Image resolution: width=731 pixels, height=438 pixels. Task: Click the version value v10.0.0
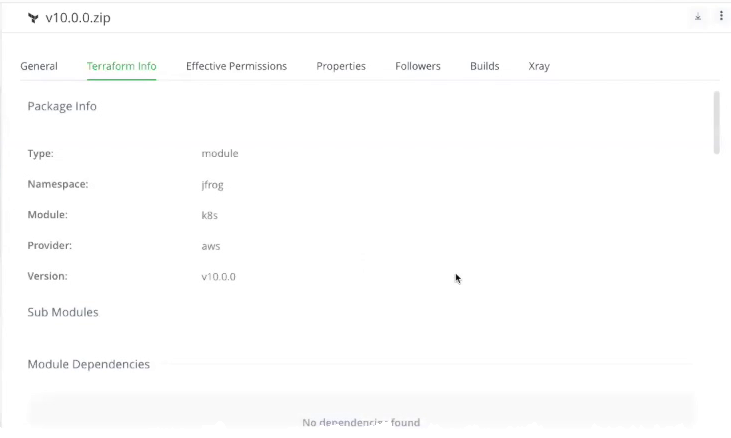(218, 276)
